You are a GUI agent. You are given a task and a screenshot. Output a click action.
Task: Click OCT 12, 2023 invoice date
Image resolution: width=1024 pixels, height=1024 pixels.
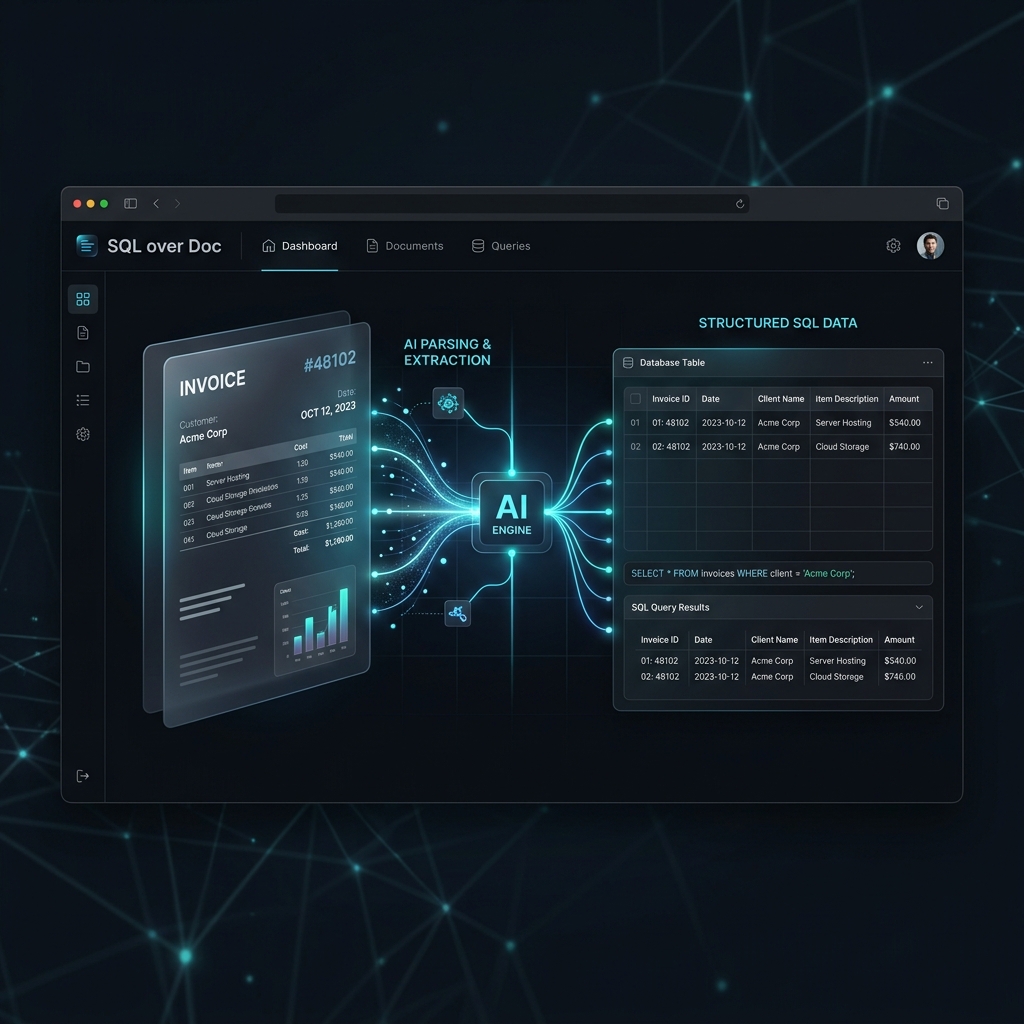[x=328, y=410]
